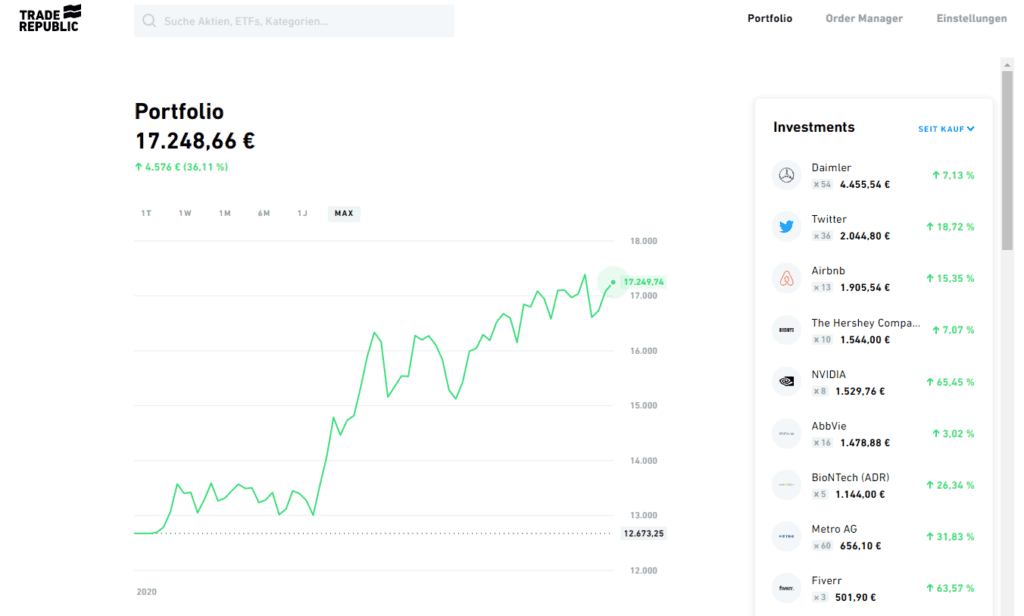Click the Portfolio page heading

tap(179, 112)
